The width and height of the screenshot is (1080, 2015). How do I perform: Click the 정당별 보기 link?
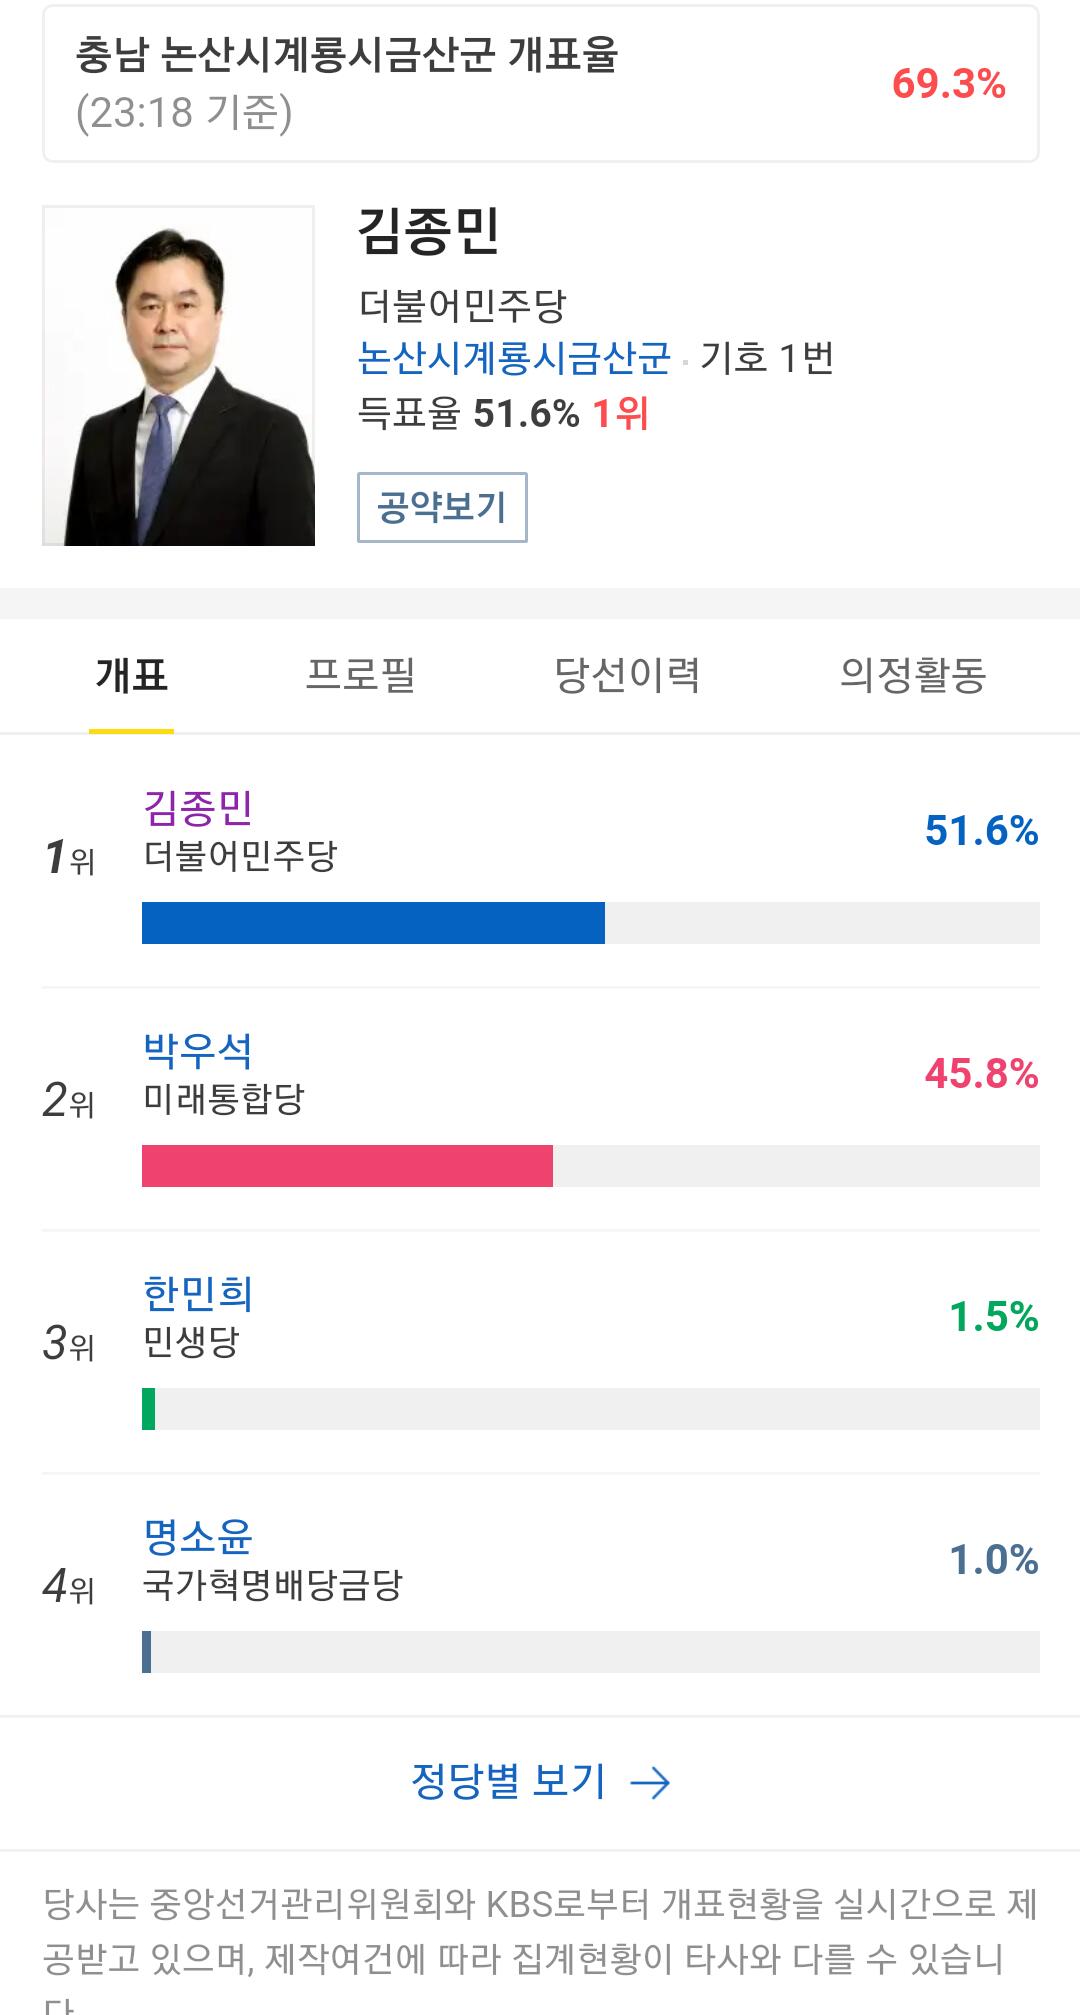pos(509,1781)
